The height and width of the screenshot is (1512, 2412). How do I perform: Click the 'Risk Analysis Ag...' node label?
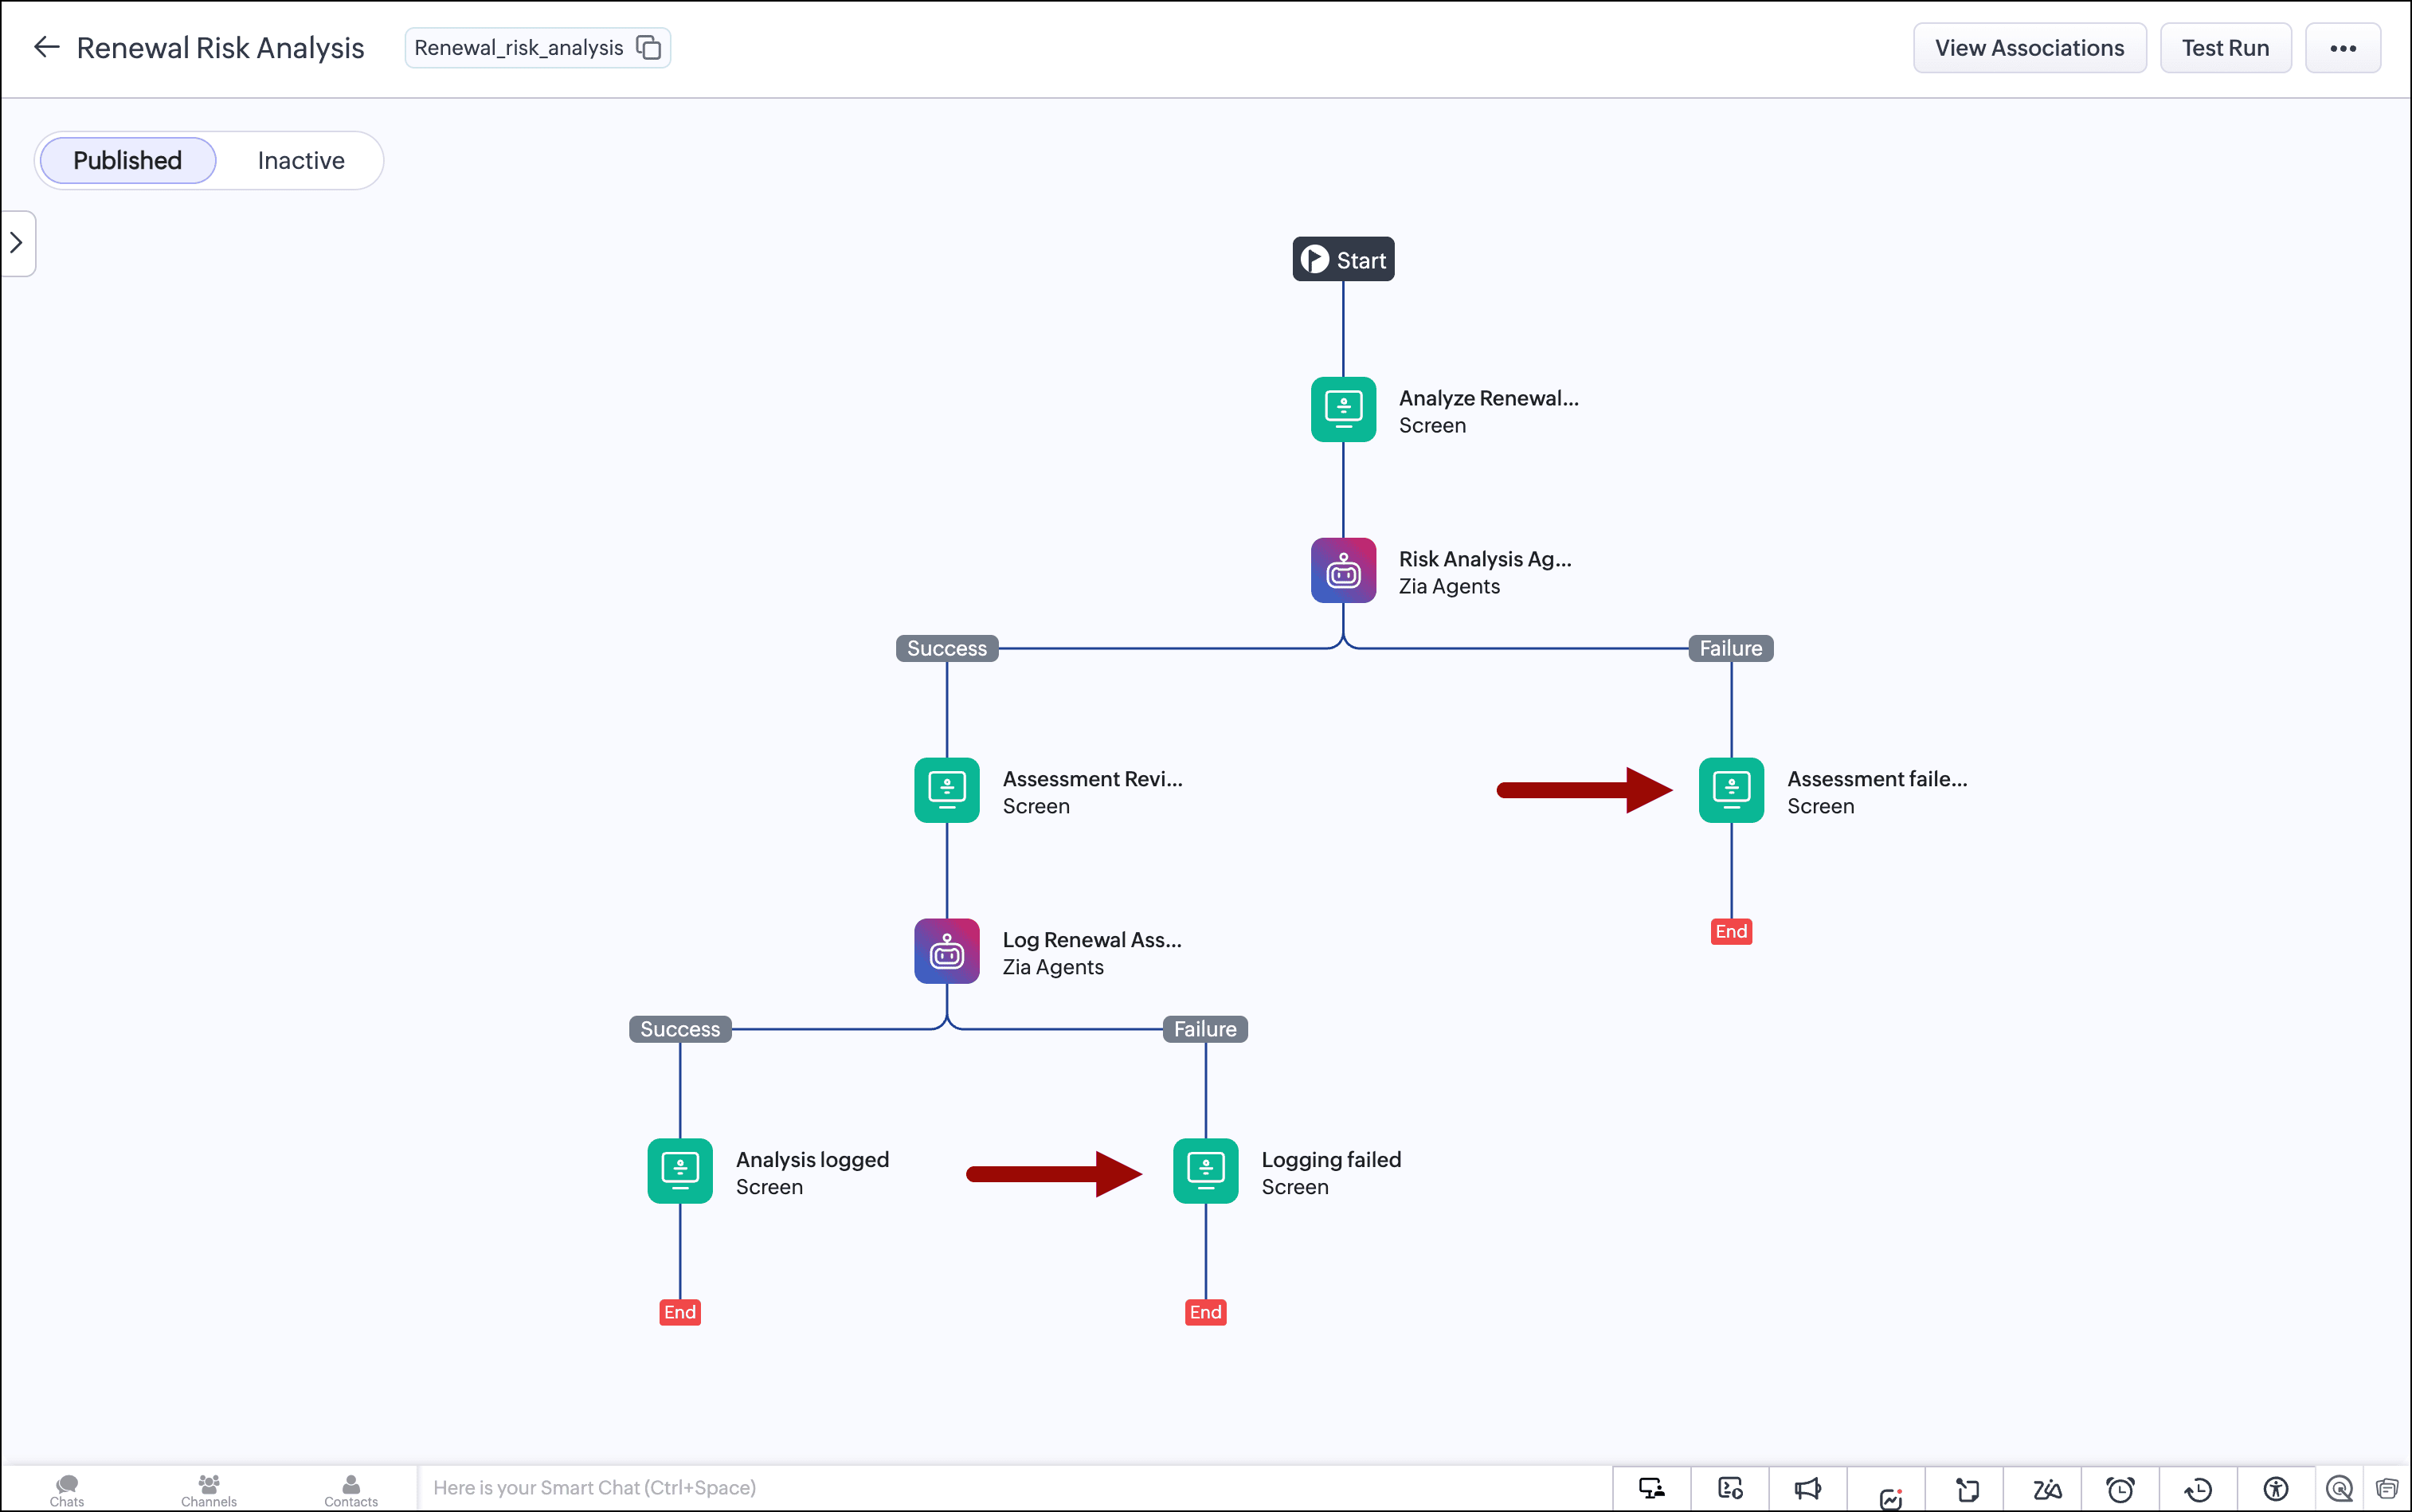[1485, 559]
